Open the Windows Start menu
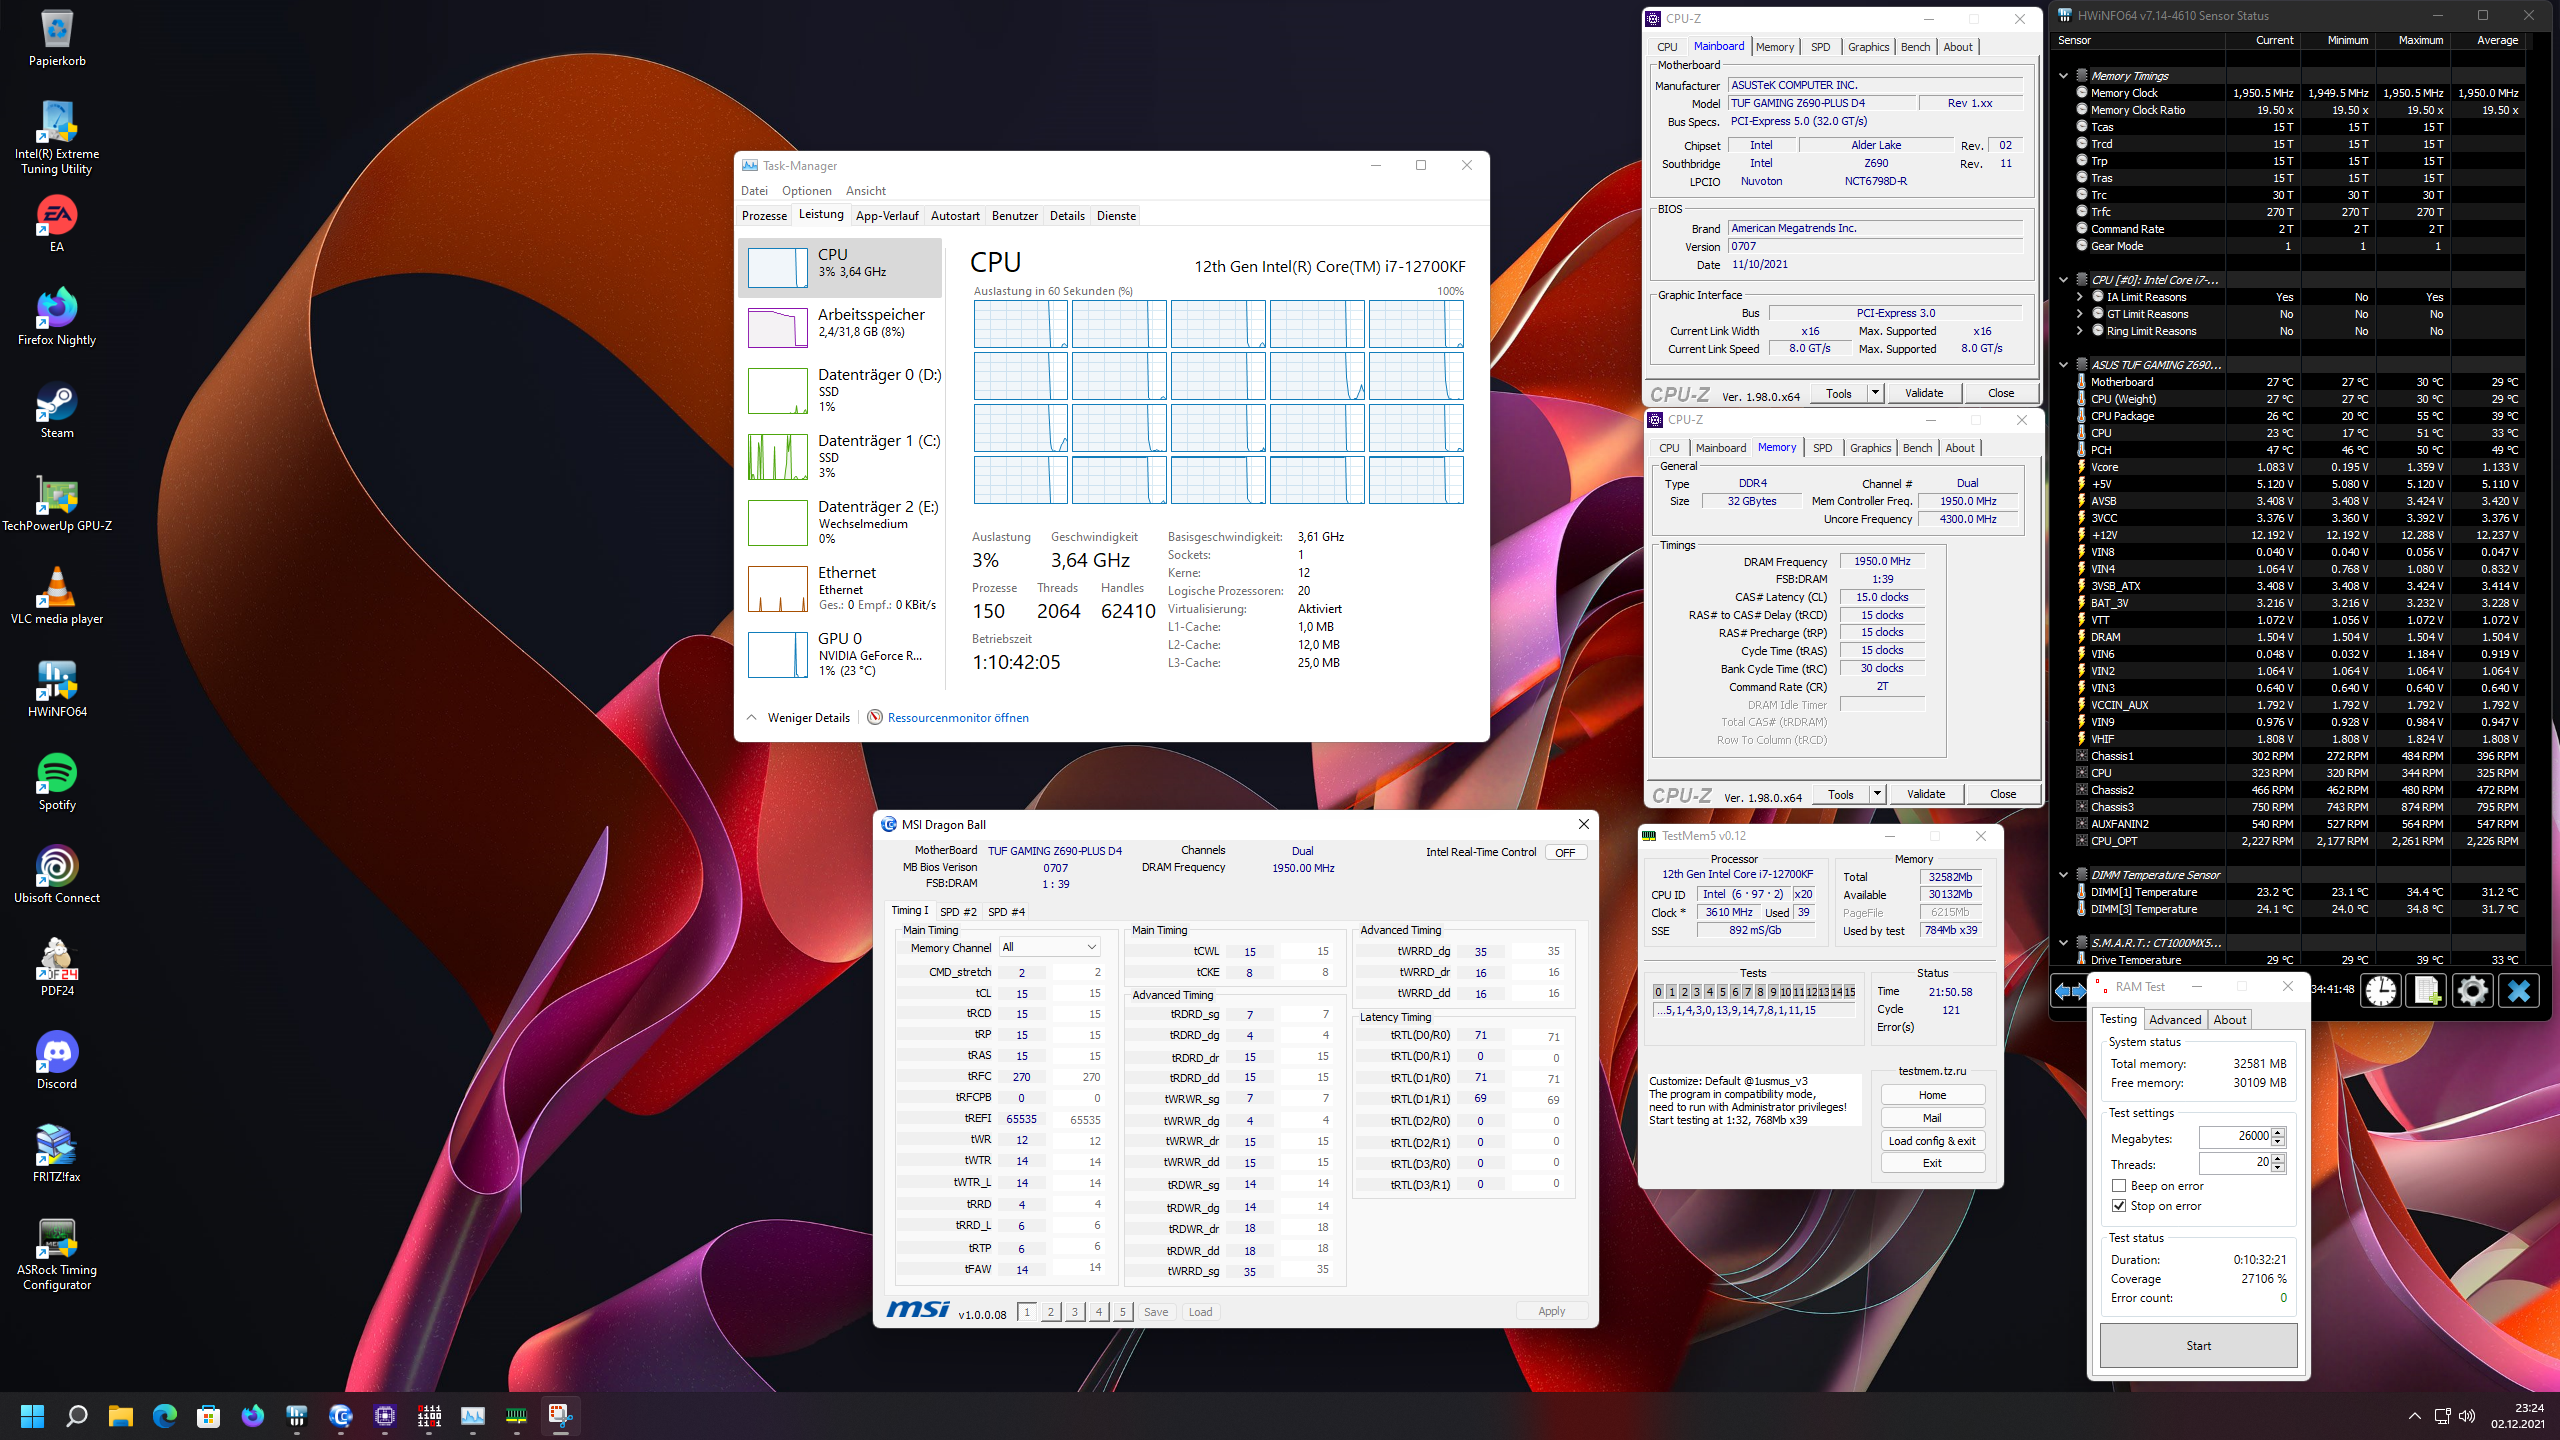2560x1440 pixels. (x=33, y=1416)
